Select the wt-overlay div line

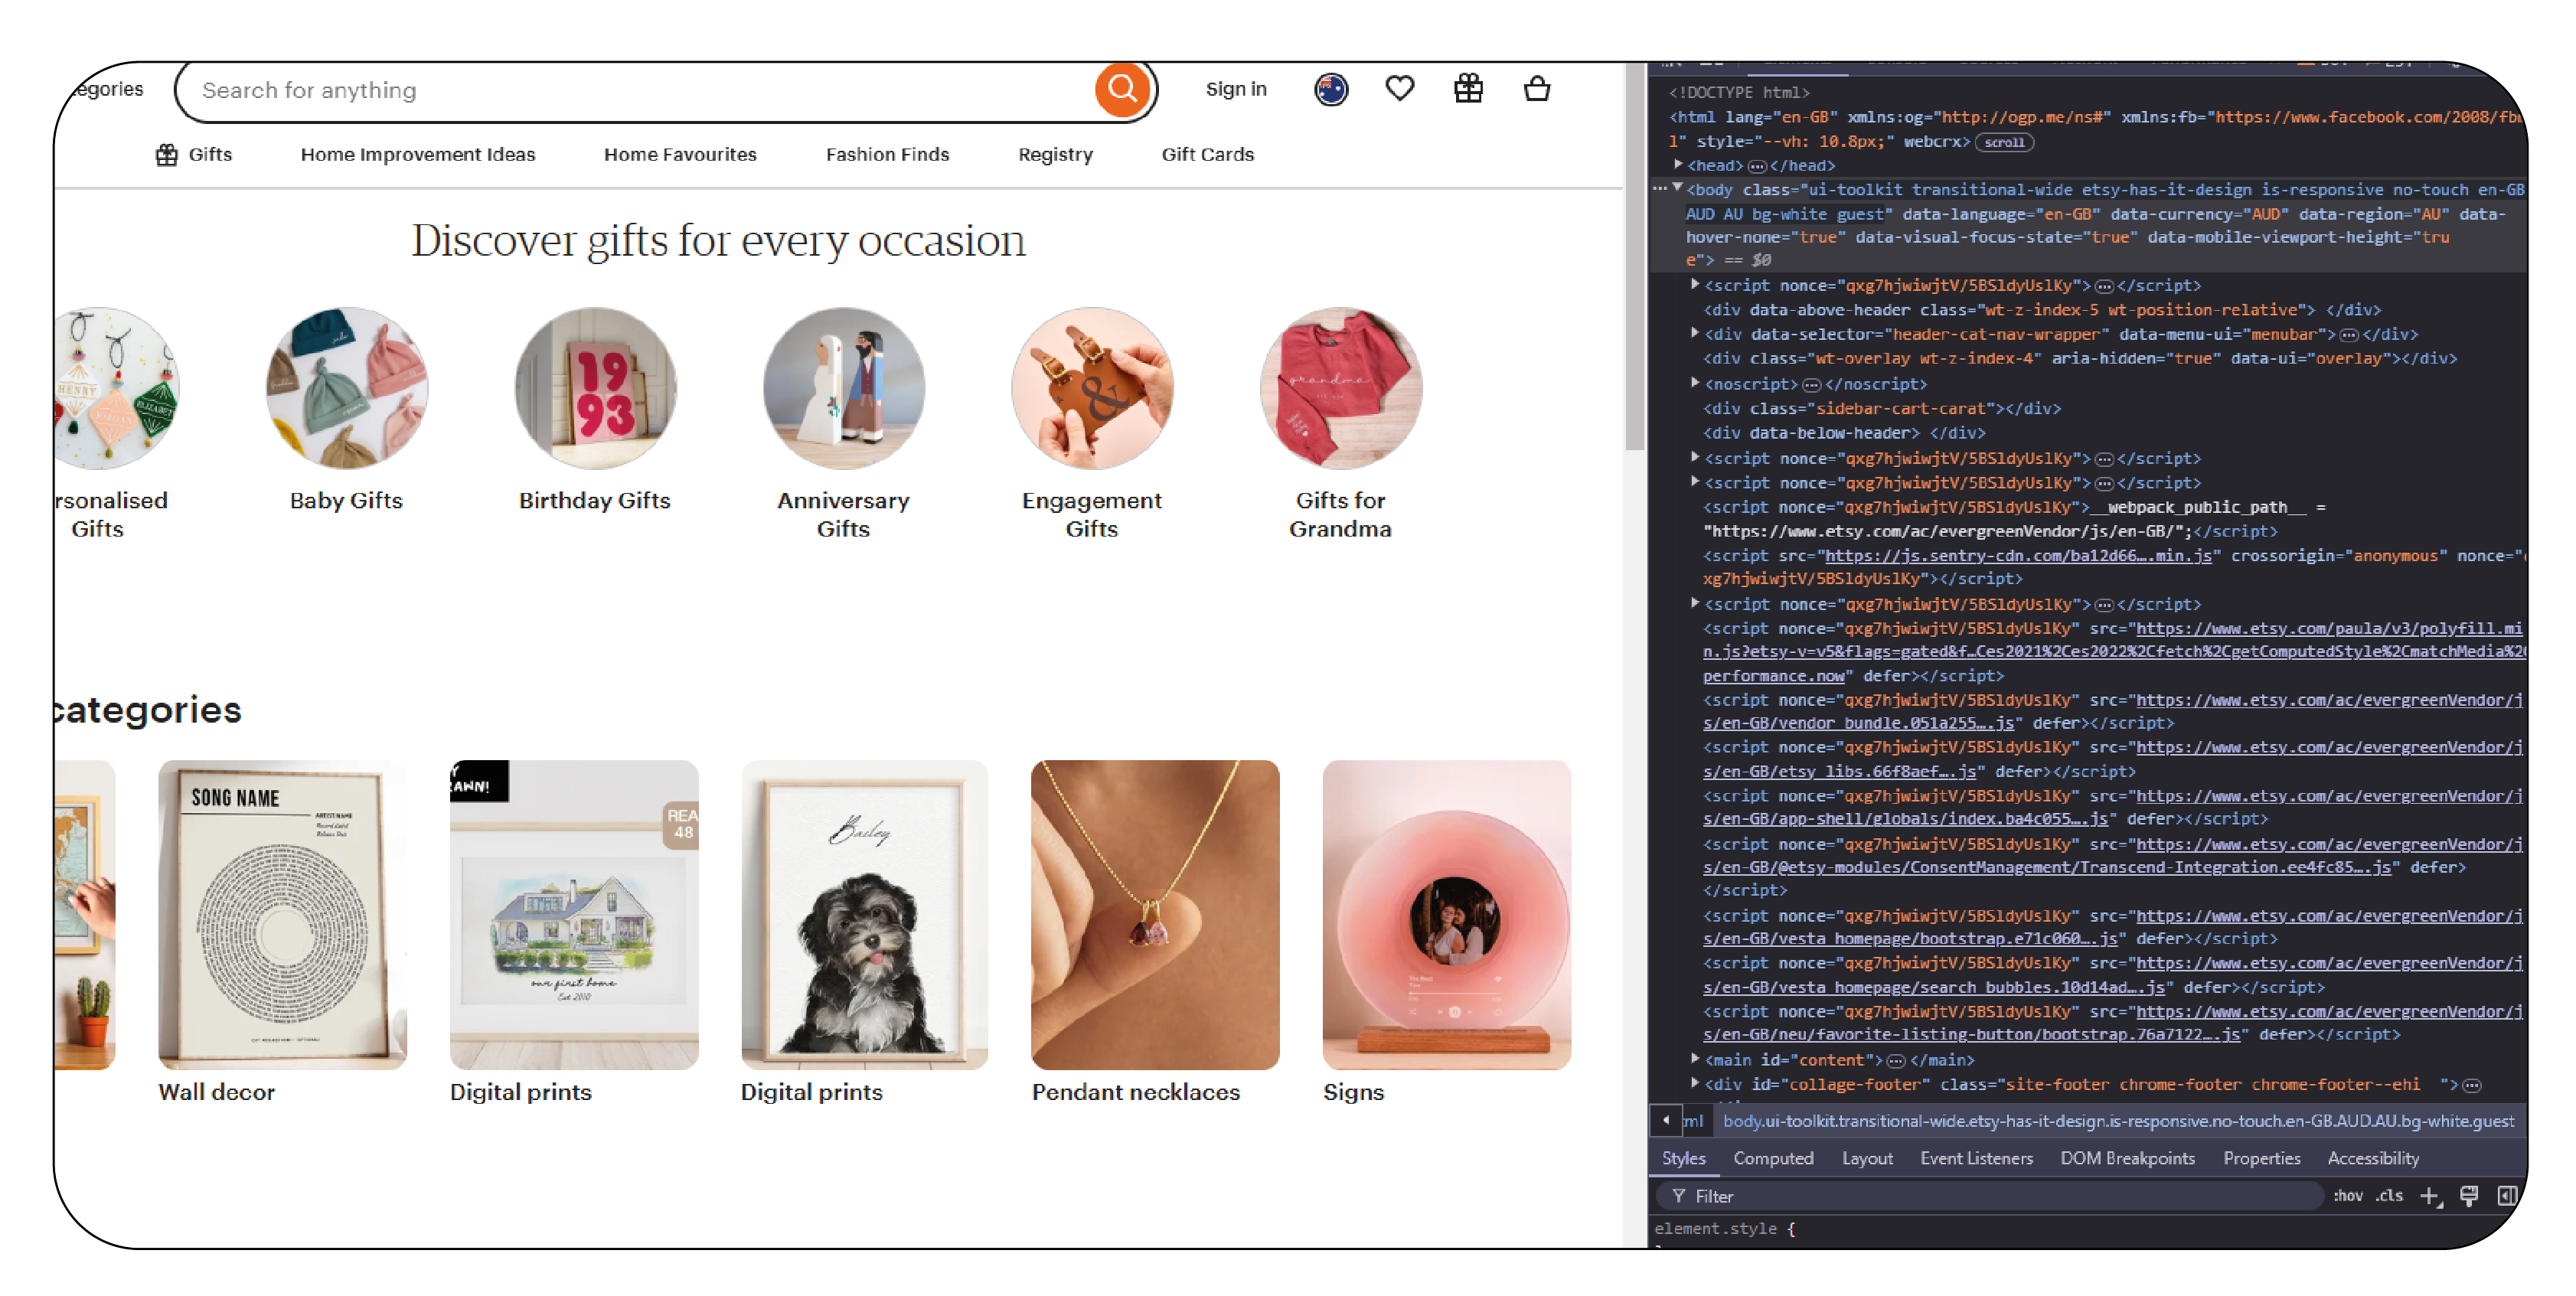click(2080, 358)
